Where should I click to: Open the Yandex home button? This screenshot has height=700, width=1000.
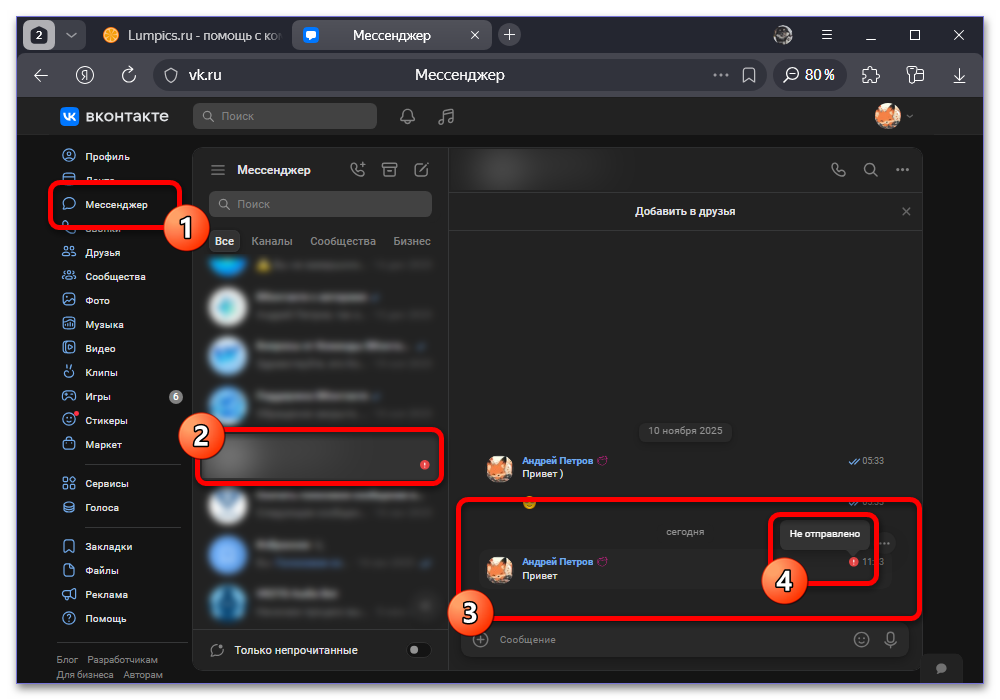(85, 75)
